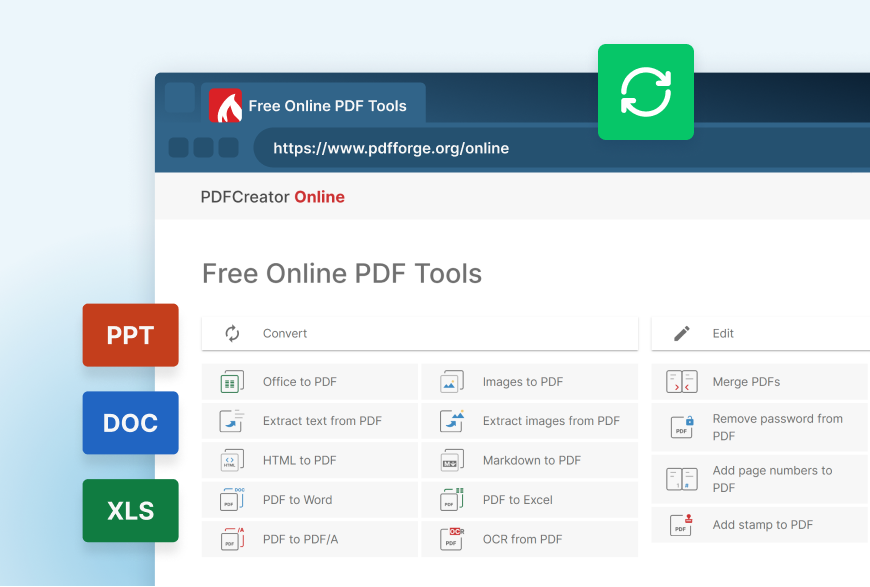The width and height of the screenshot is (870, 587).
Task: Click the OCR from PDF icon
Action: tap(452, 539)
